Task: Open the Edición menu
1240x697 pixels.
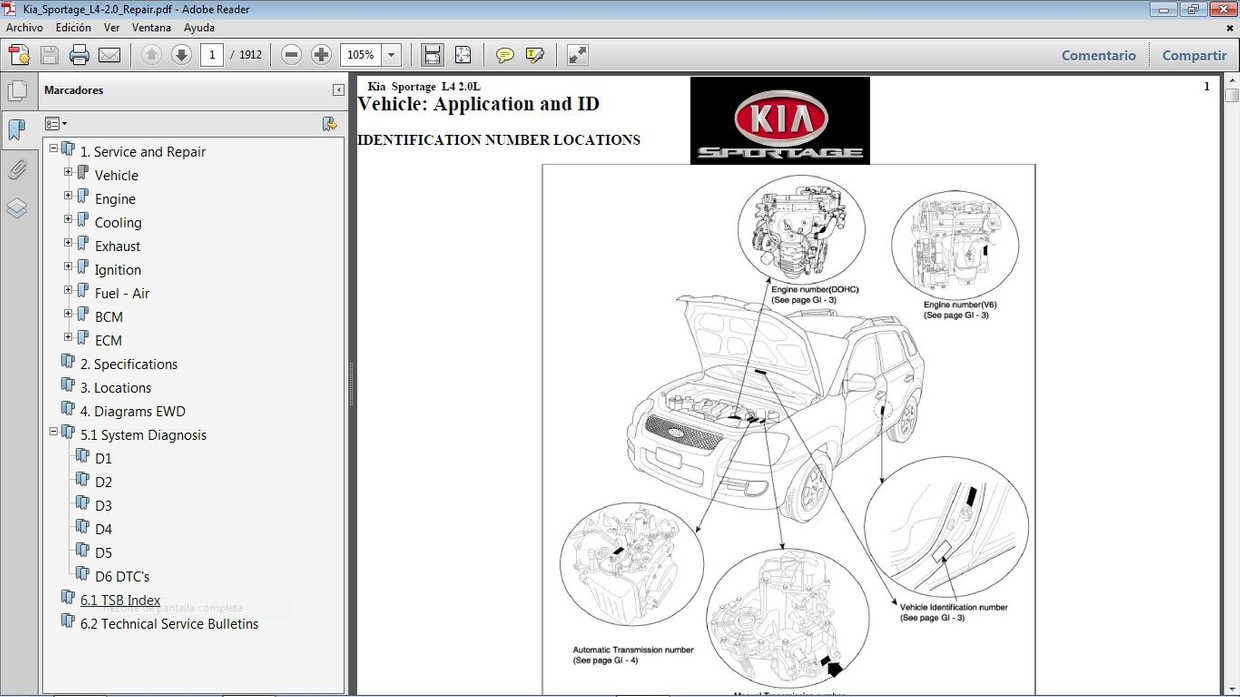Action: pyautogui.click(x=73, y=27)
